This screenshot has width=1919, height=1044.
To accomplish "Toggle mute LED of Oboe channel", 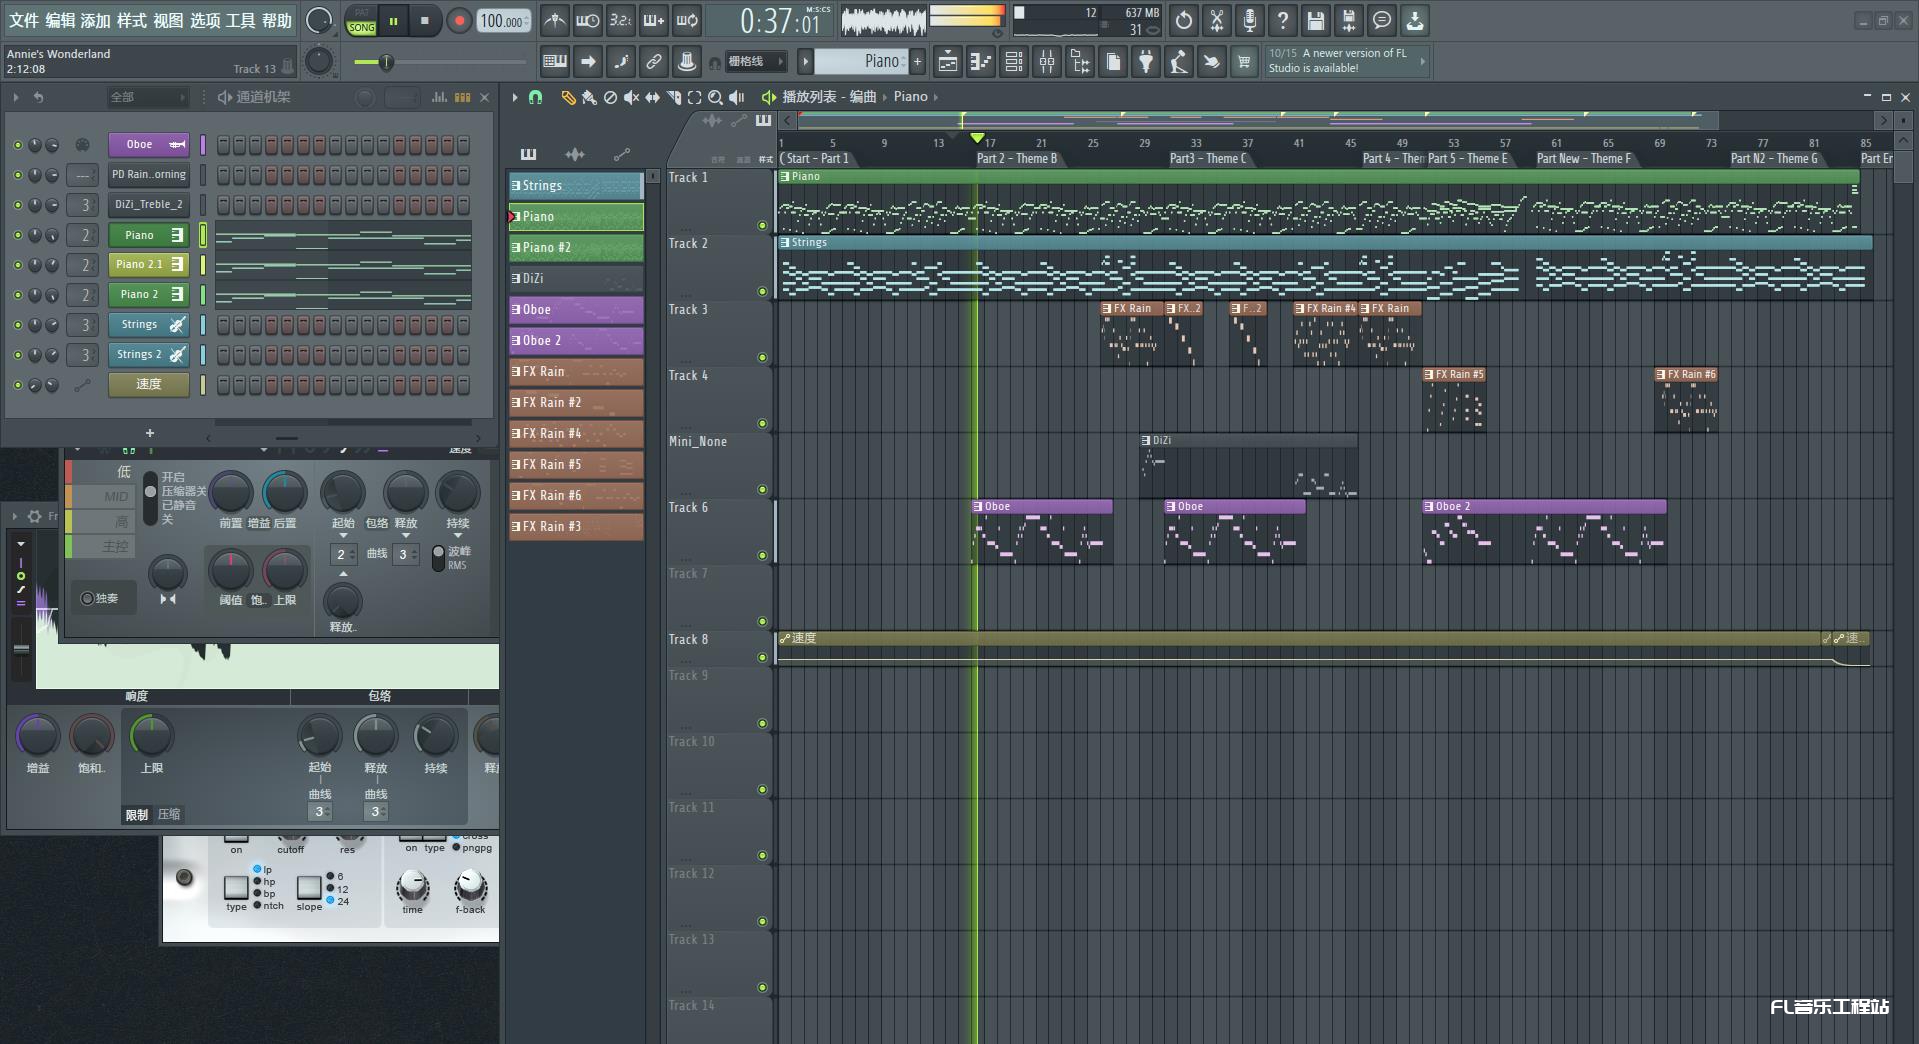I will [x=17, y=145].
